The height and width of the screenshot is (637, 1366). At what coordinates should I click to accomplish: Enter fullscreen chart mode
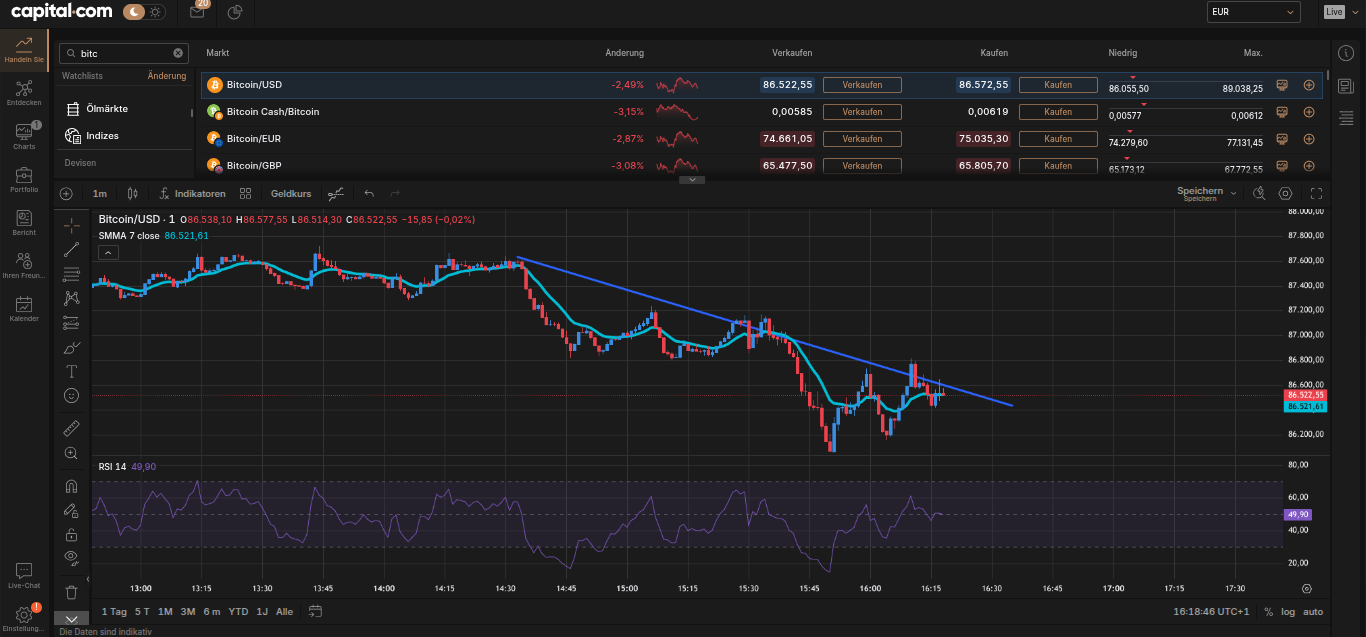click(x=1315, y=193)
